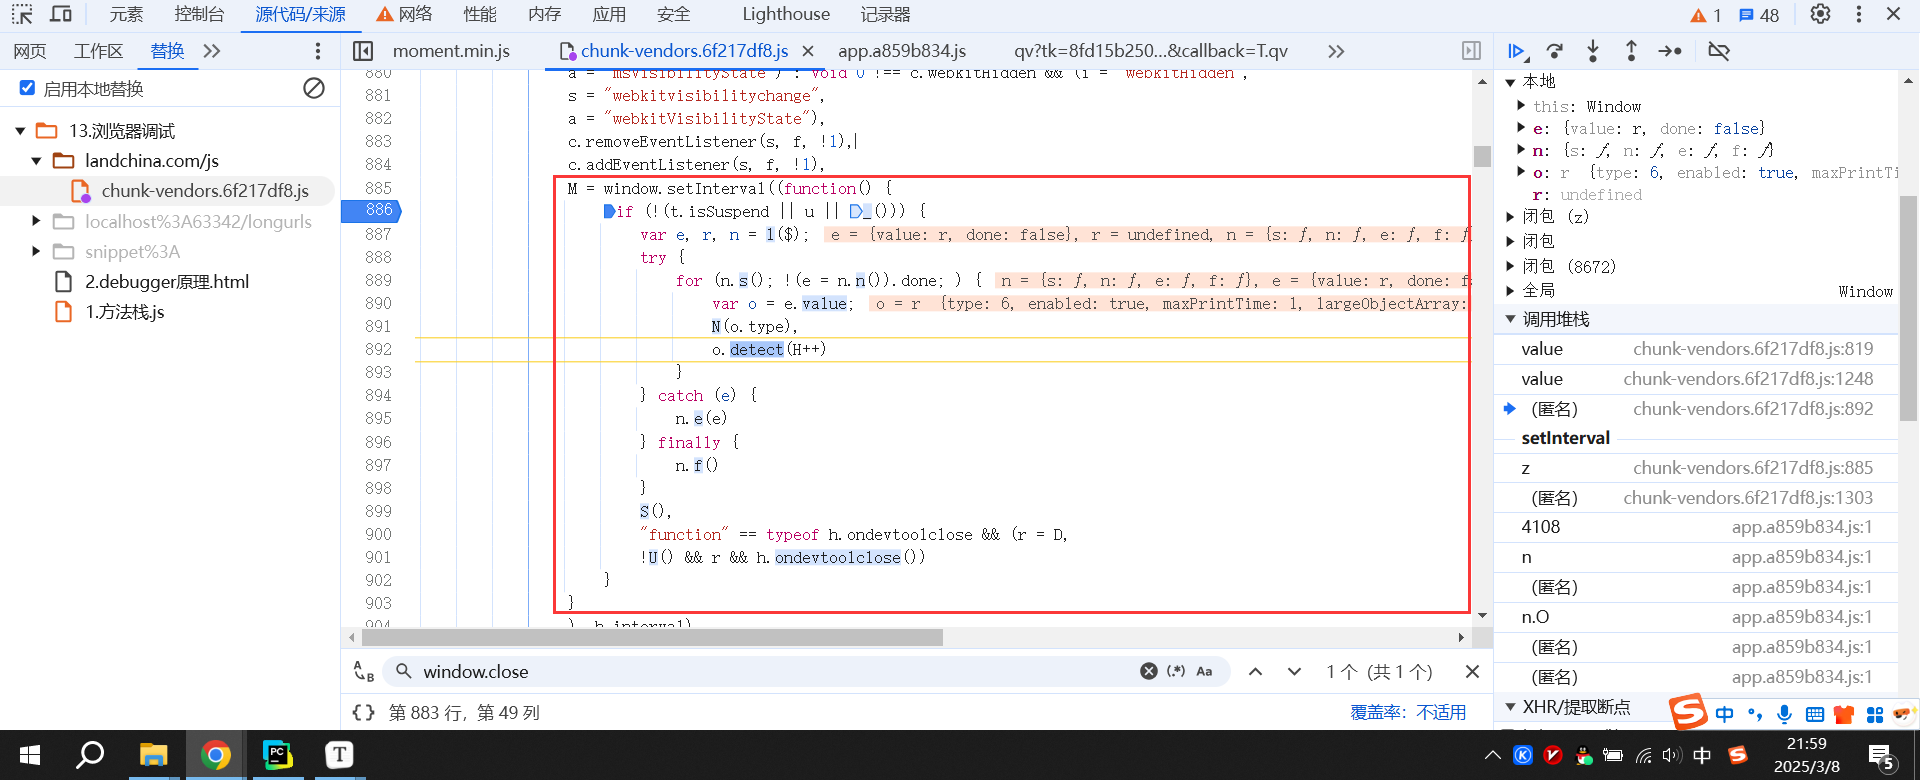1920x780 pixels.
Task: Open the DevTools customize three-dot menu
Action: pos(1859,14)
